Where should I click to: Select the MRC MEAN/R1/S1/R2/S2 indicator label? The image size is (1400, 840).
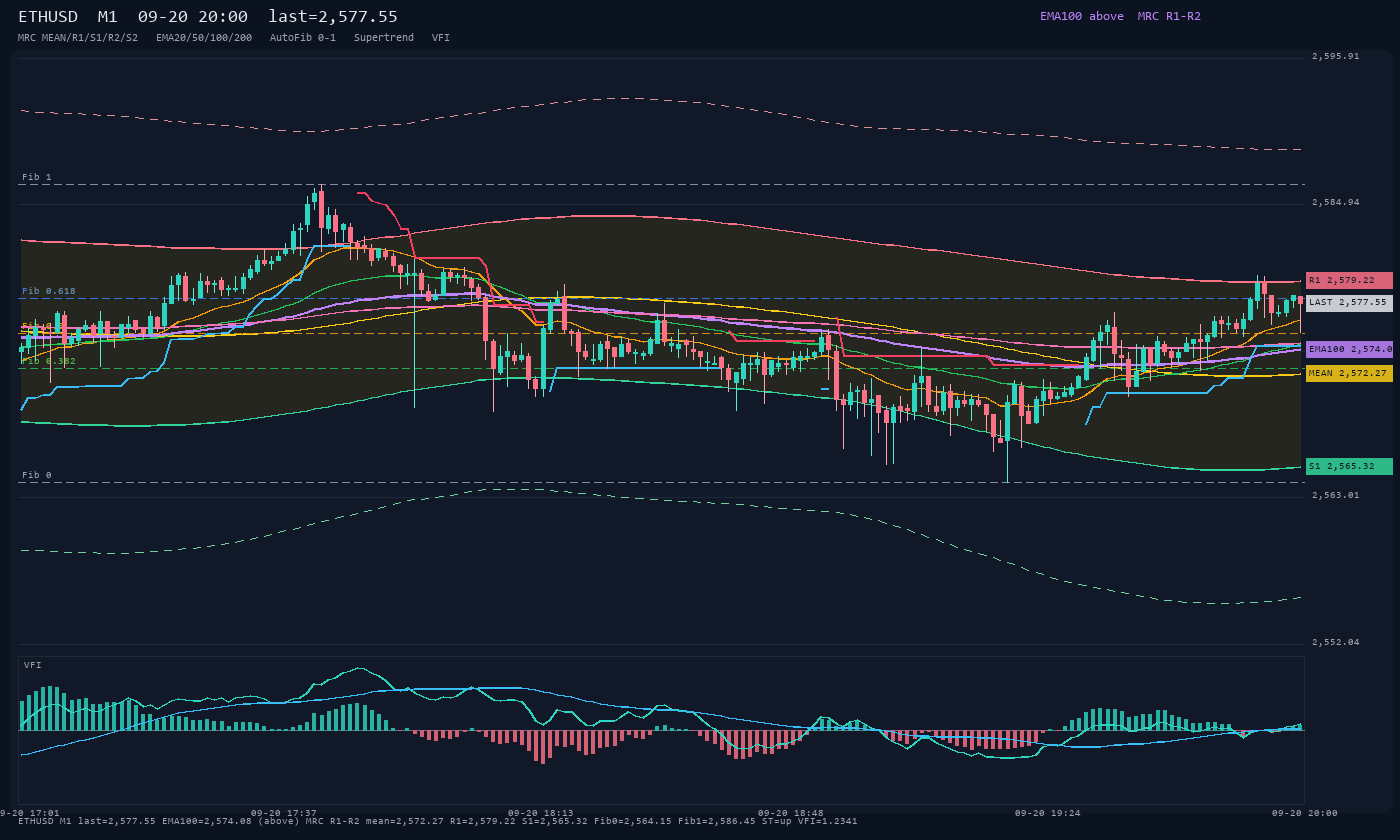coord(78,37)
